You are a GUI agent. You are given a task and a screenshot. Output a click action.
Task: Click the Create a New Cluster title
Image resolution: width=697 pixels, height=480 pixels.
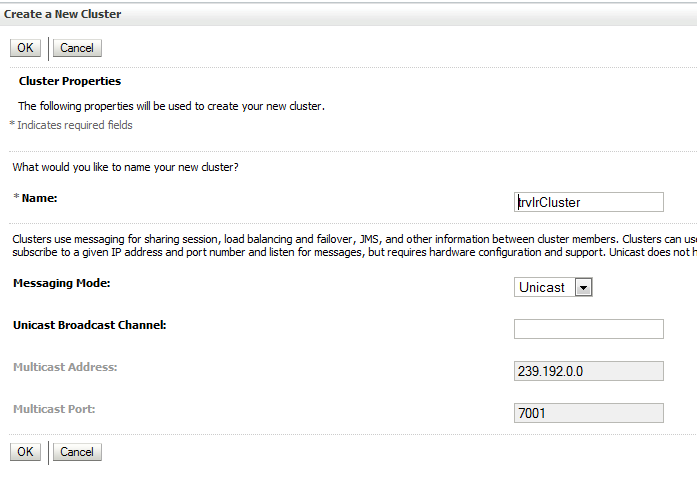62,14
